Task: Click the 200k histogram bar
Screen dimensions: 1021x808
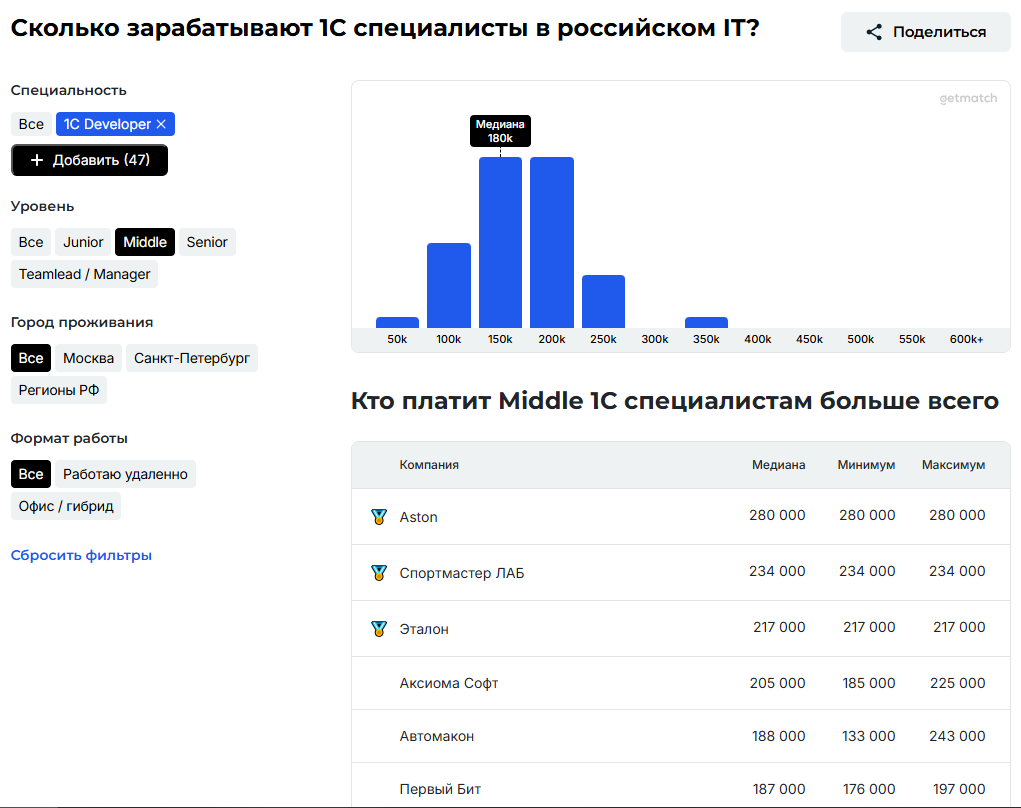Action: pyautogui.click(x=552, y=242)
